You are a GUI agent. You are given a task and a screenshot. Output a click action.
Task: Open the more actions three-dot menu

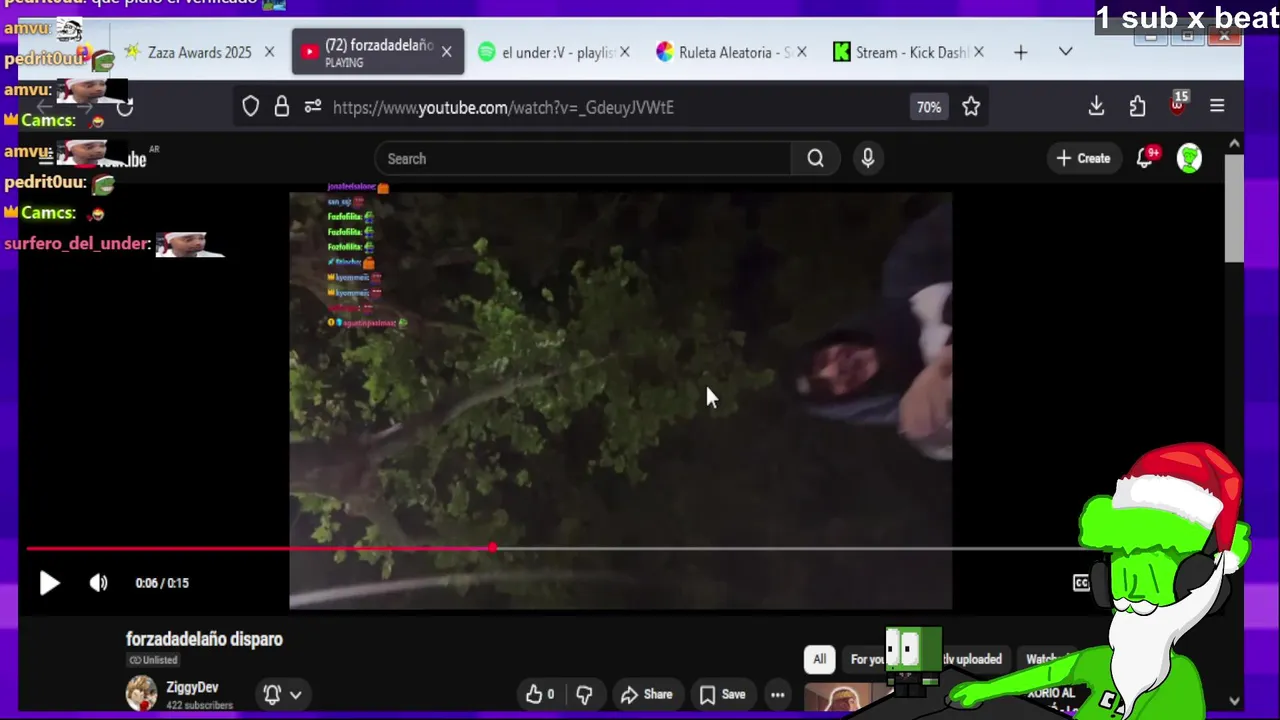[777, 694]
